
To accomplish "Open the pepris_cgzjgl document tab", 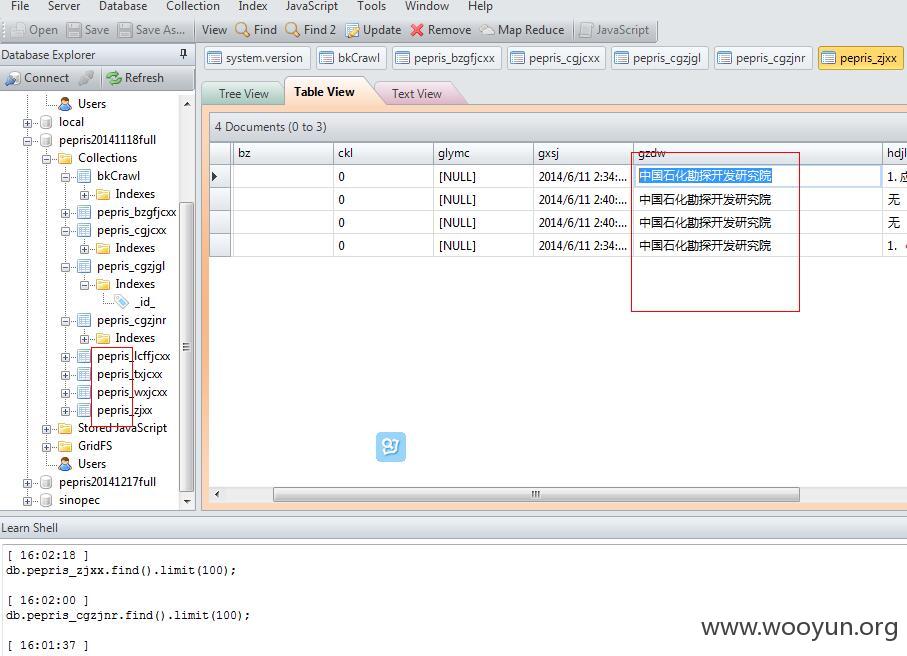I will tap(660, 58).
